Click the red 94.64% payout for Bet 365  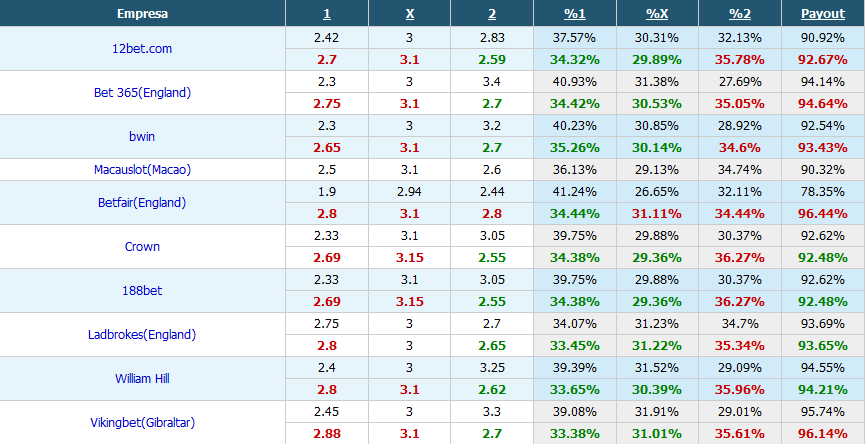823,104
